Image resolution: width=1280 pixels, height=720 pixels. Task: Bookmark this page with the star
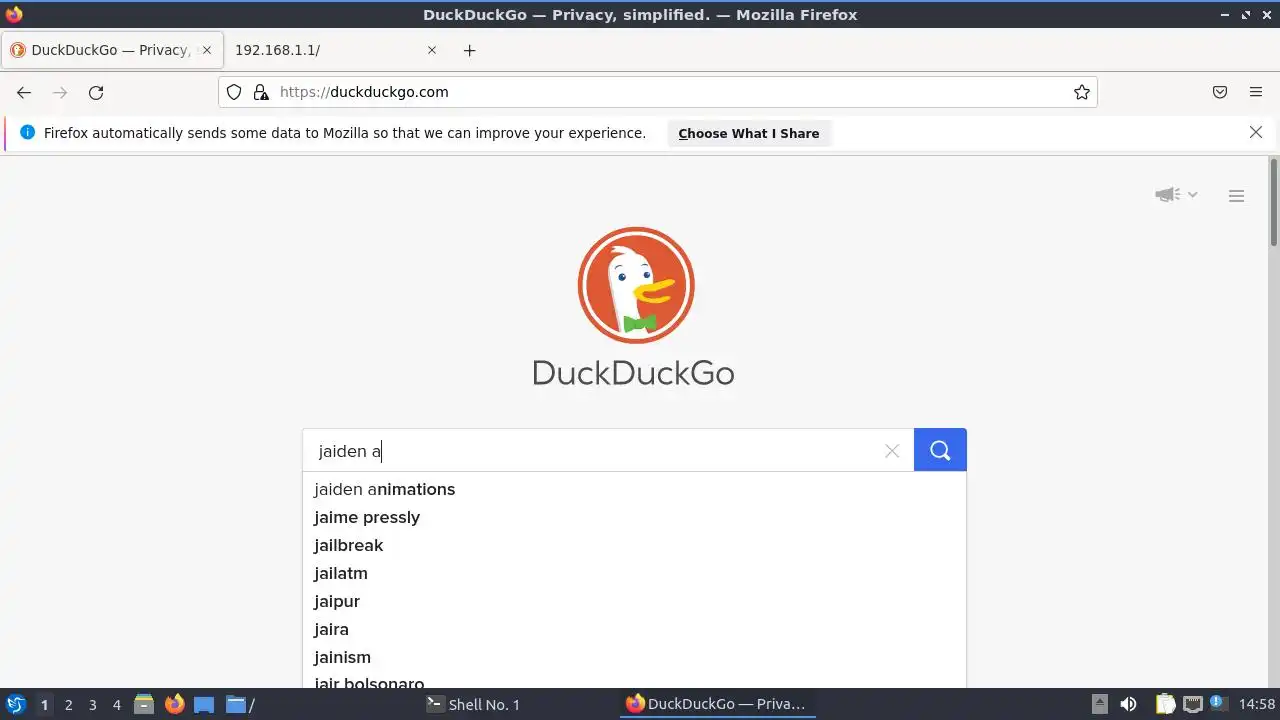pyautogui.click(x=1081, y=92)
